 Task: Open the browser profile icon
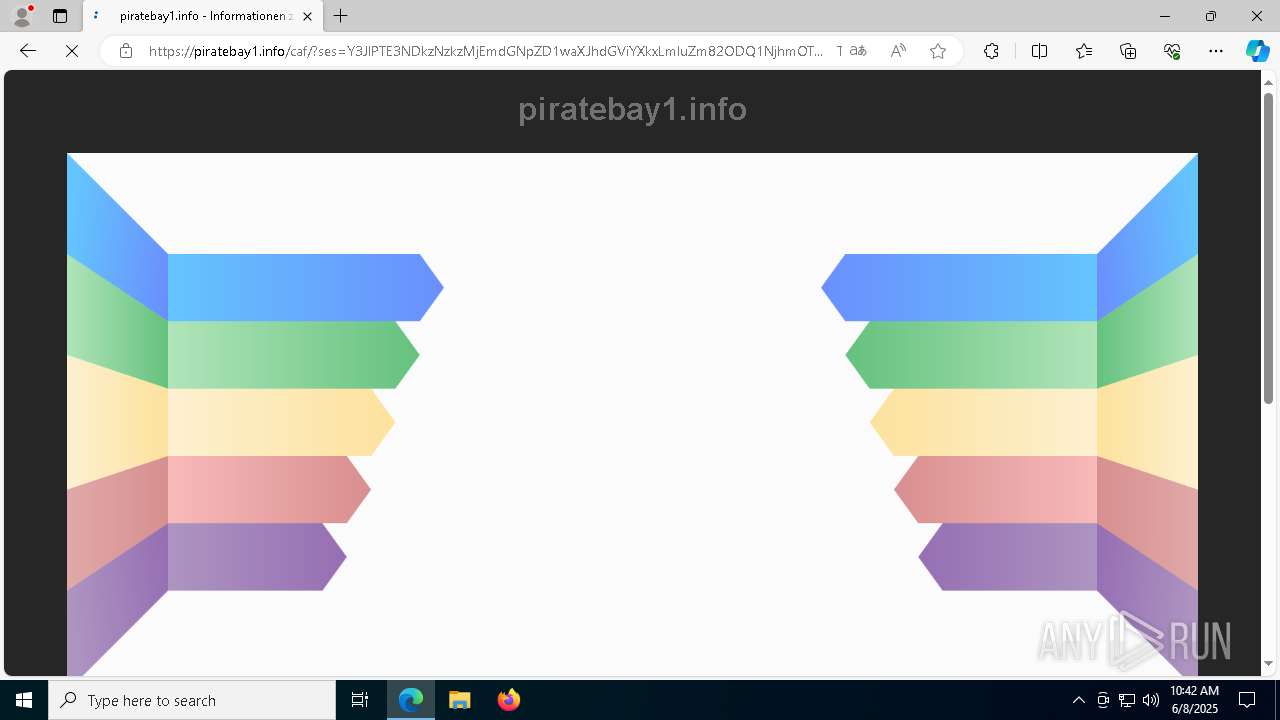pos(22,16)
